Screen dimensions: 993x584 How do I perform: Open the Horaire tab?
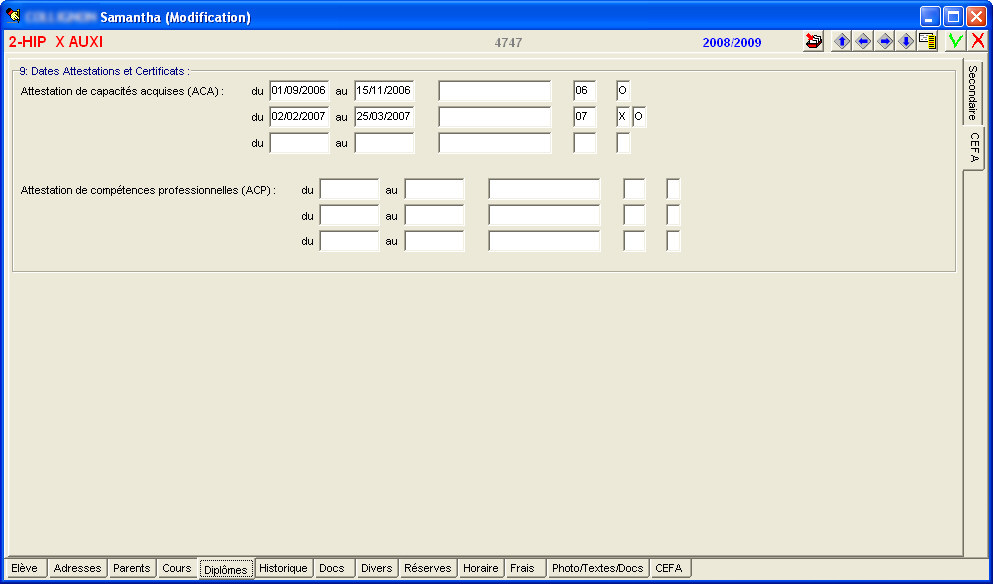point(481,568)
